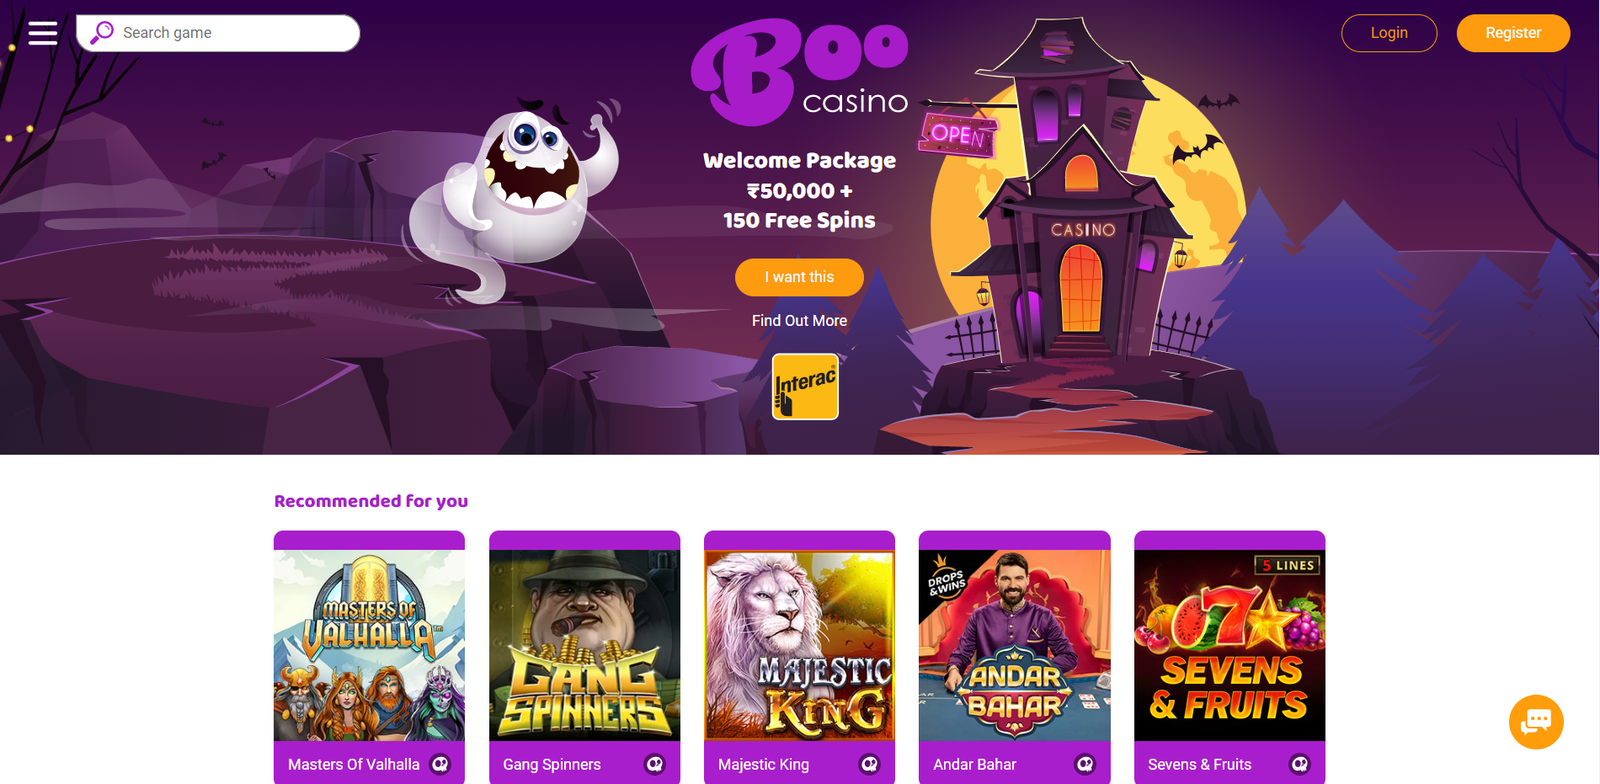Open Masters Of Valhalla game thumbnail
Image resolution: width=1600 pixels, height=784 pixels.
(x=369, y=645)
